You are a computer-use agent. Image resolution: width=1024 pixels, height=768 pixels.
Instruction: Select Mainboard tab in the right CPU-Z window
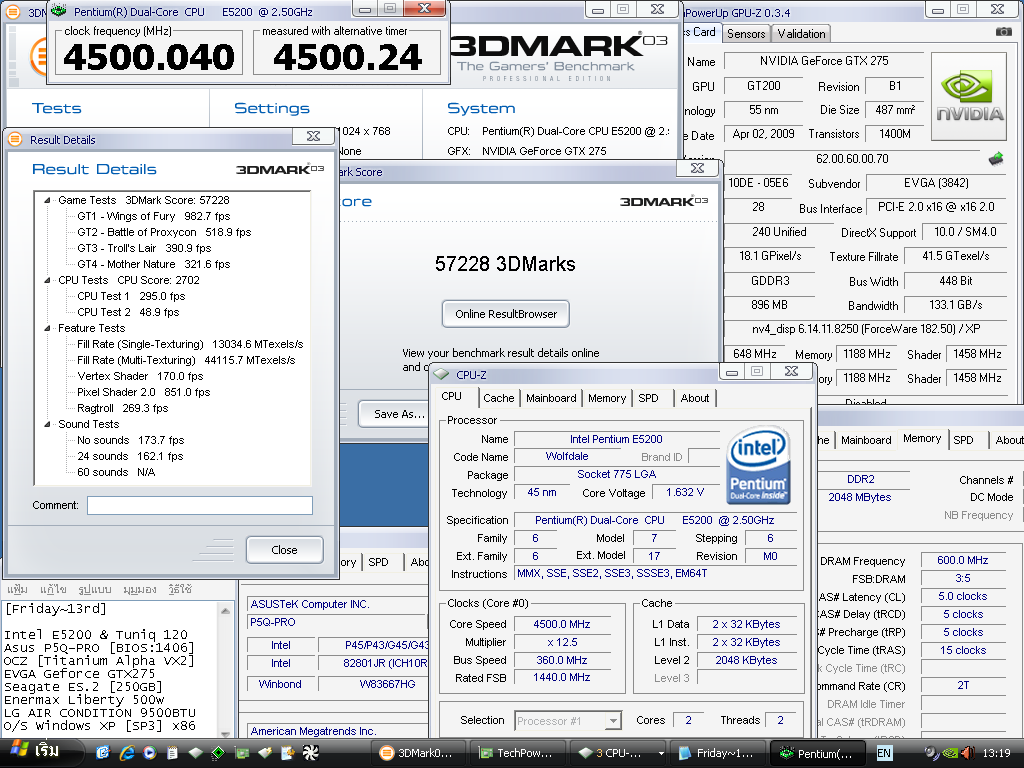pyautogui.click(x=866, y=440)
